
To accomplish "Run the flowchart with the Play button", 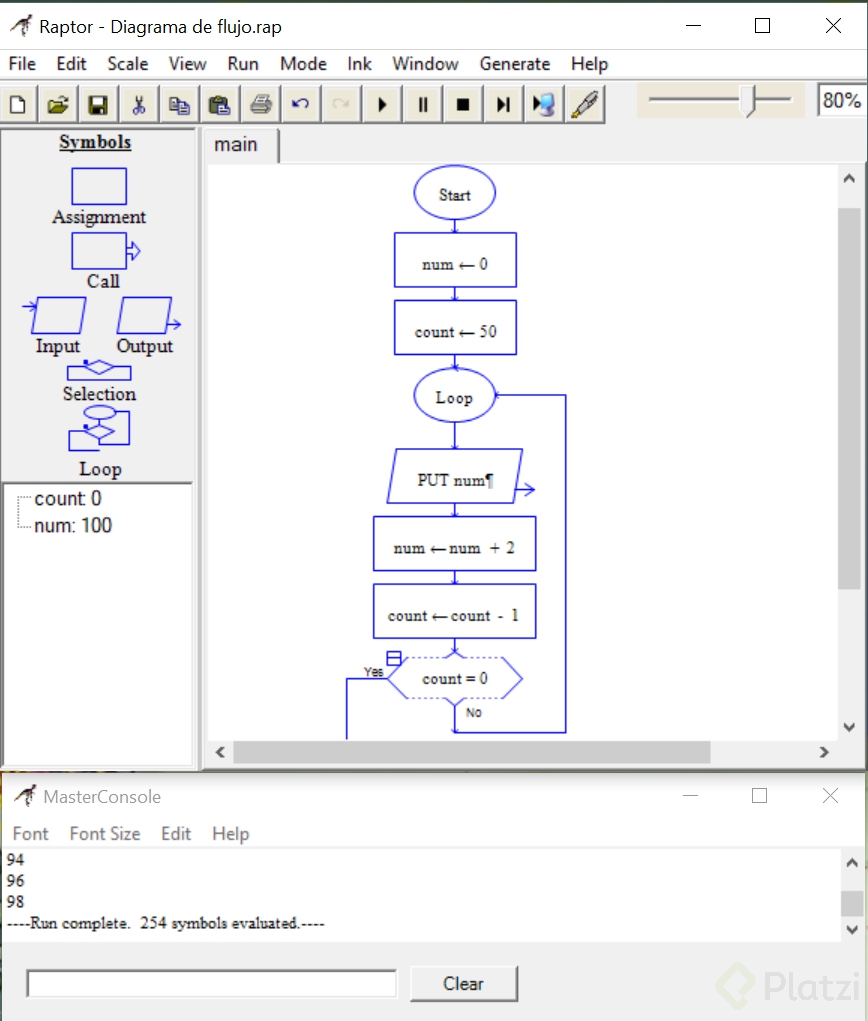I will (381, 104).
